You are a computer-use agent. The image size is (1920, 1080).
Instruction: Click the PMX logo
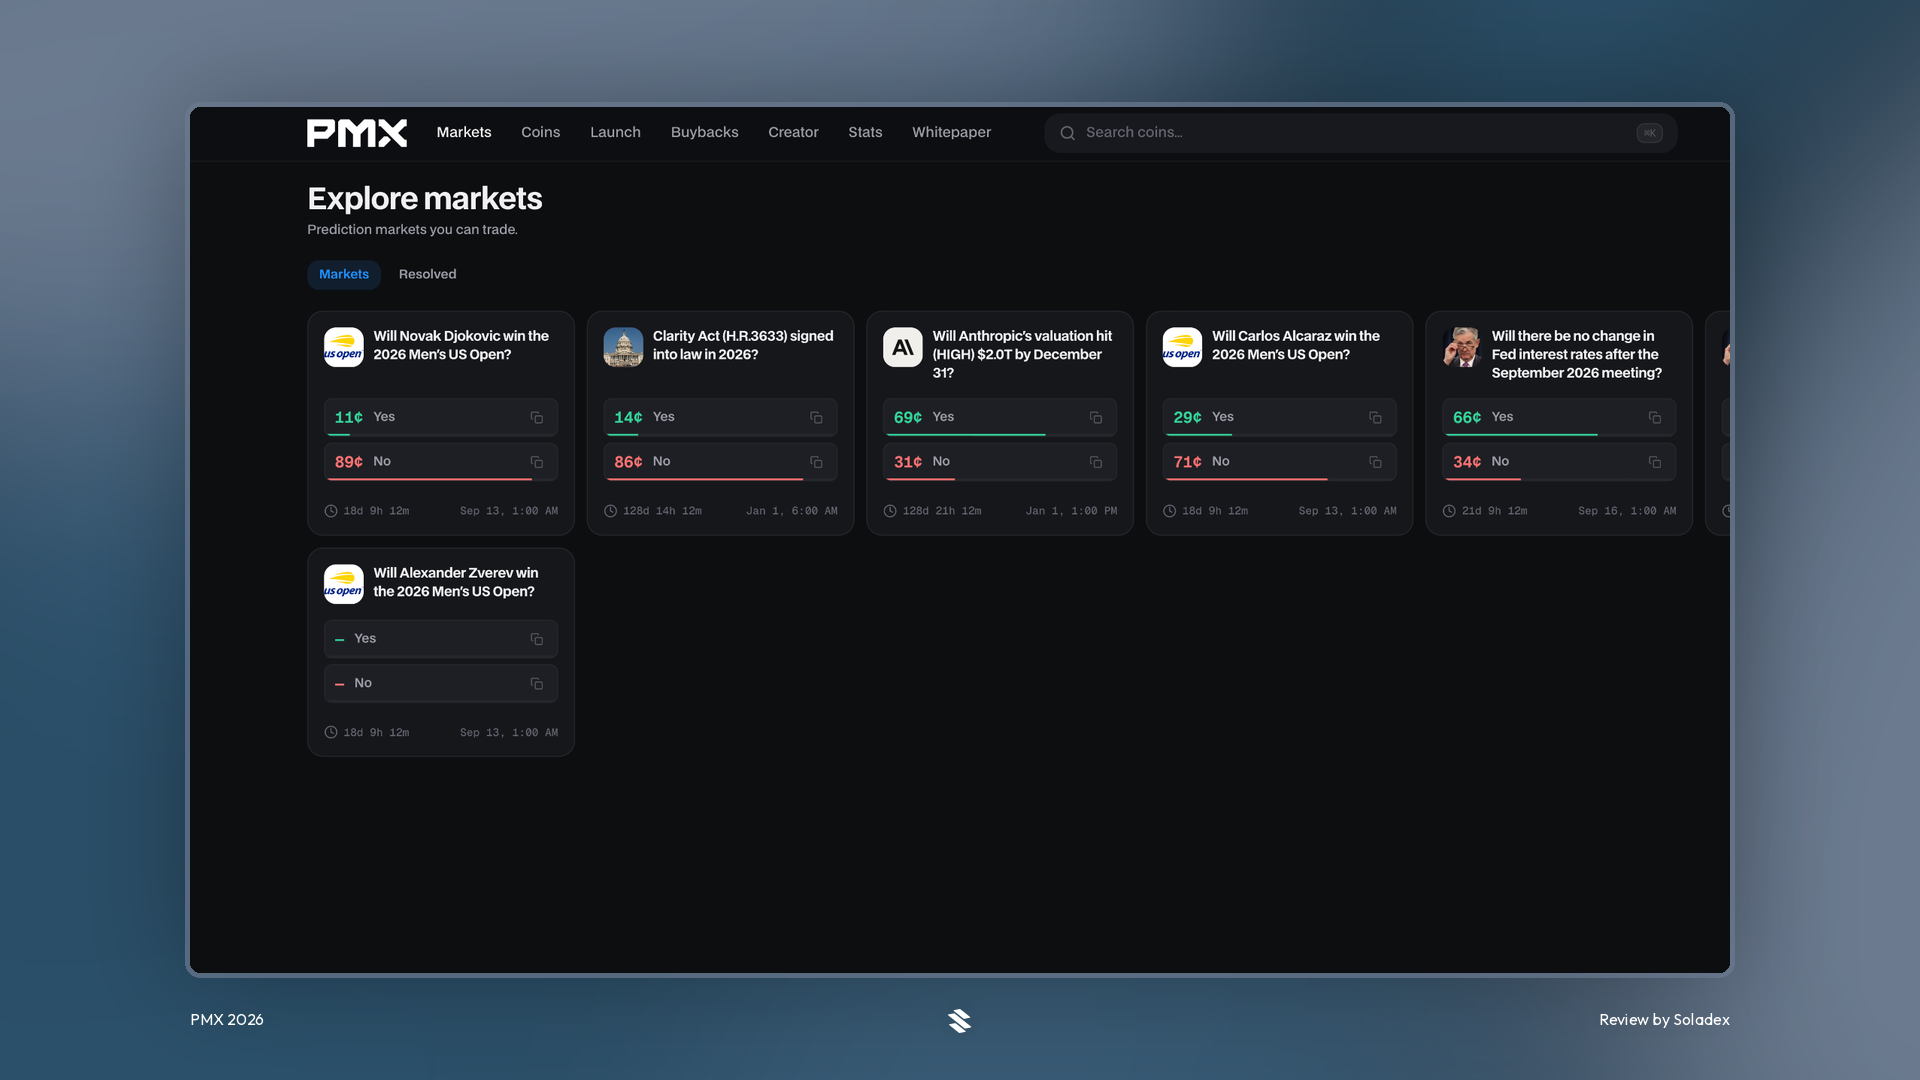[x=357, y=133]
